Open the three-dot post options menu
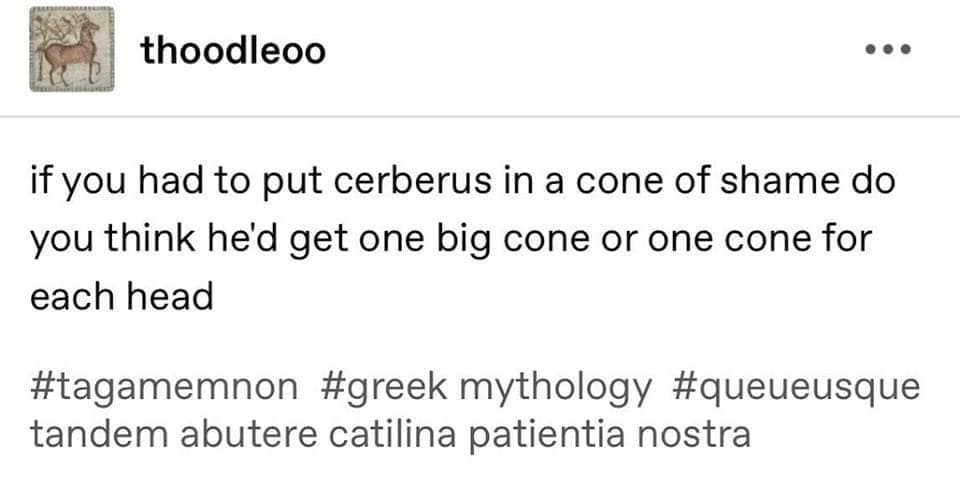This screenshot has width=960, height=487. (x=886, y=49)
